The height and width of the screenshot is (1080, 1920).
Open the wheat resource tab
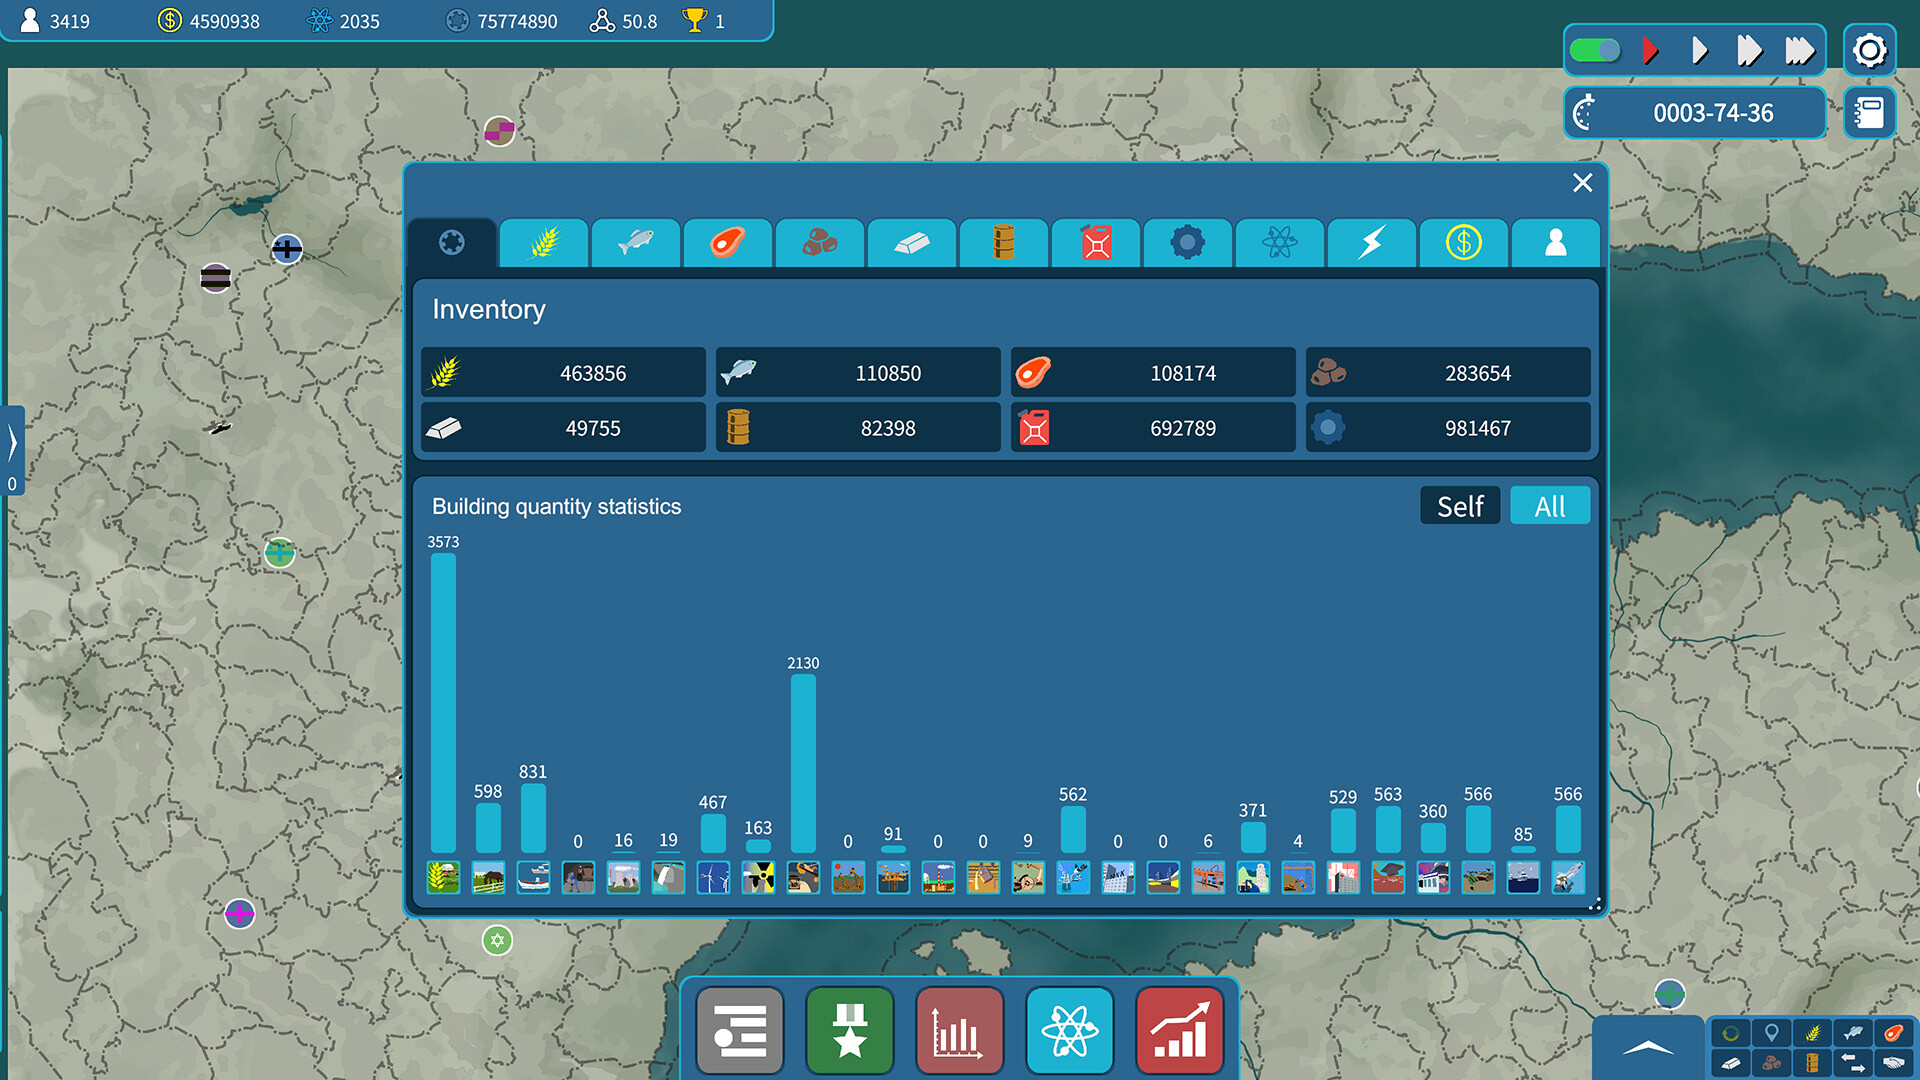[543, 243]
